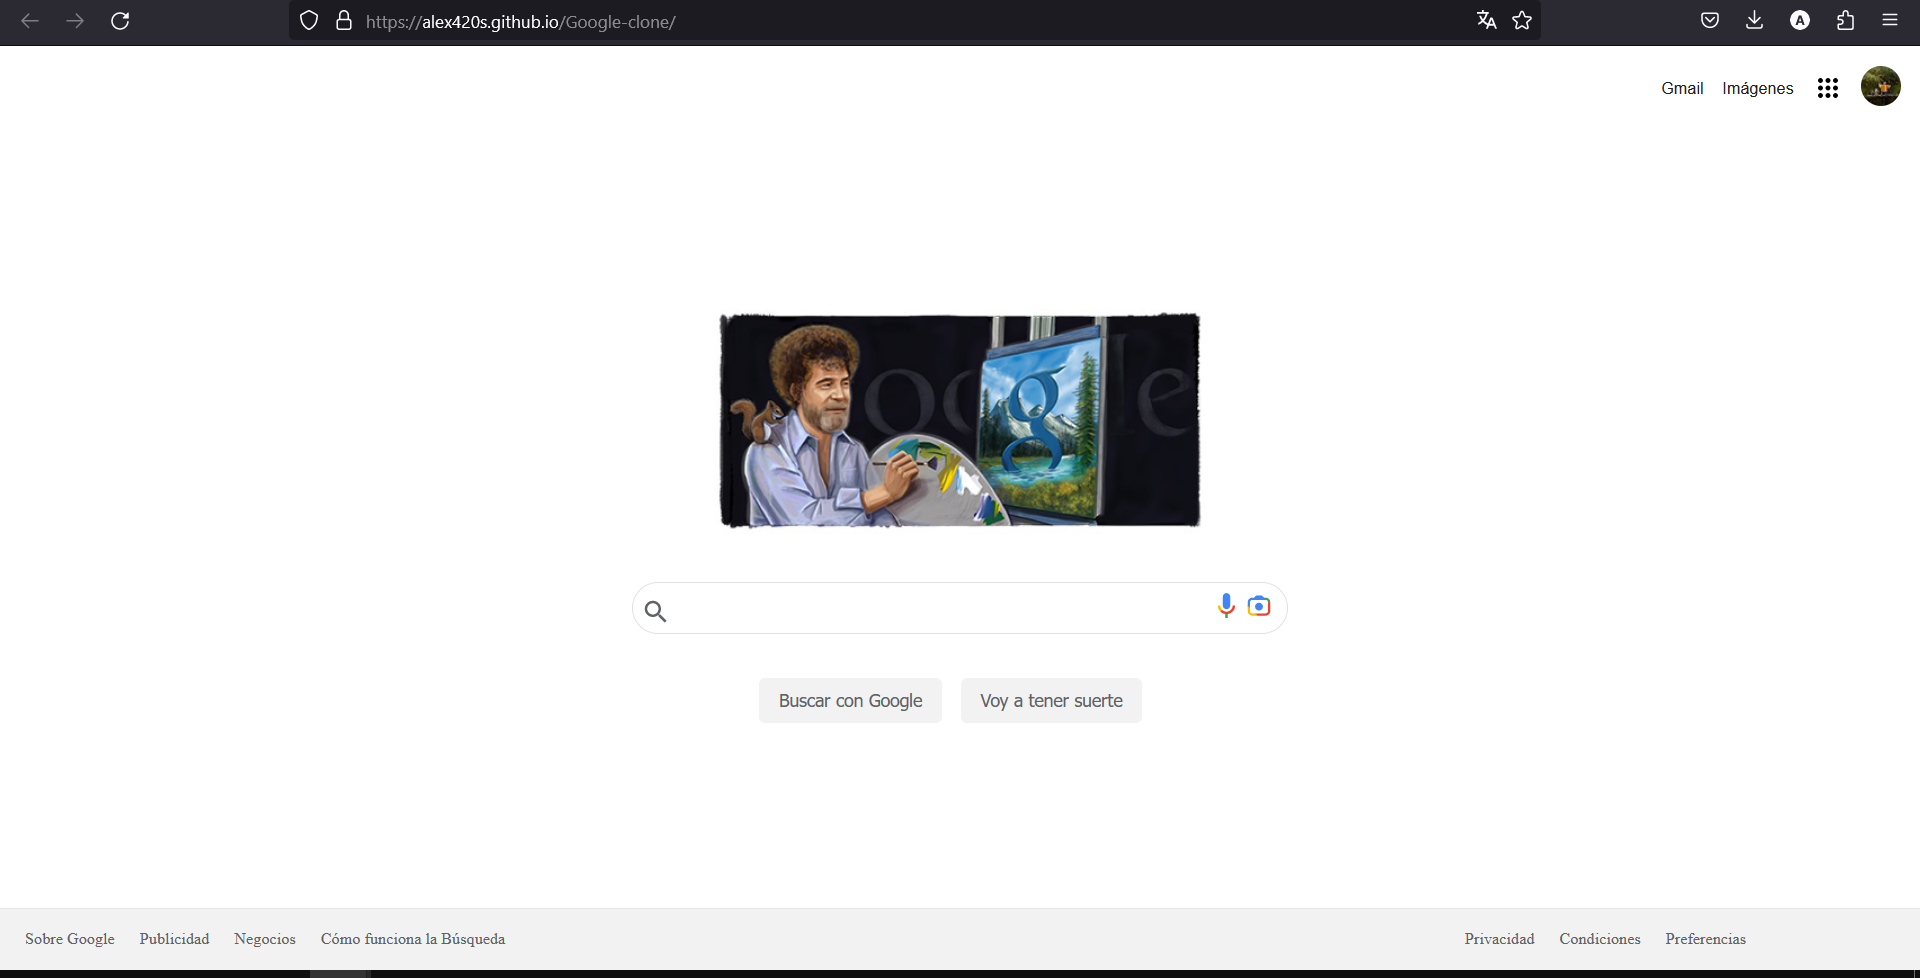Image resolution: width=1920 pixels, height=978 pixels.
Task: Bookmark this page with the star icon
Action: (x=1522, y=20)
